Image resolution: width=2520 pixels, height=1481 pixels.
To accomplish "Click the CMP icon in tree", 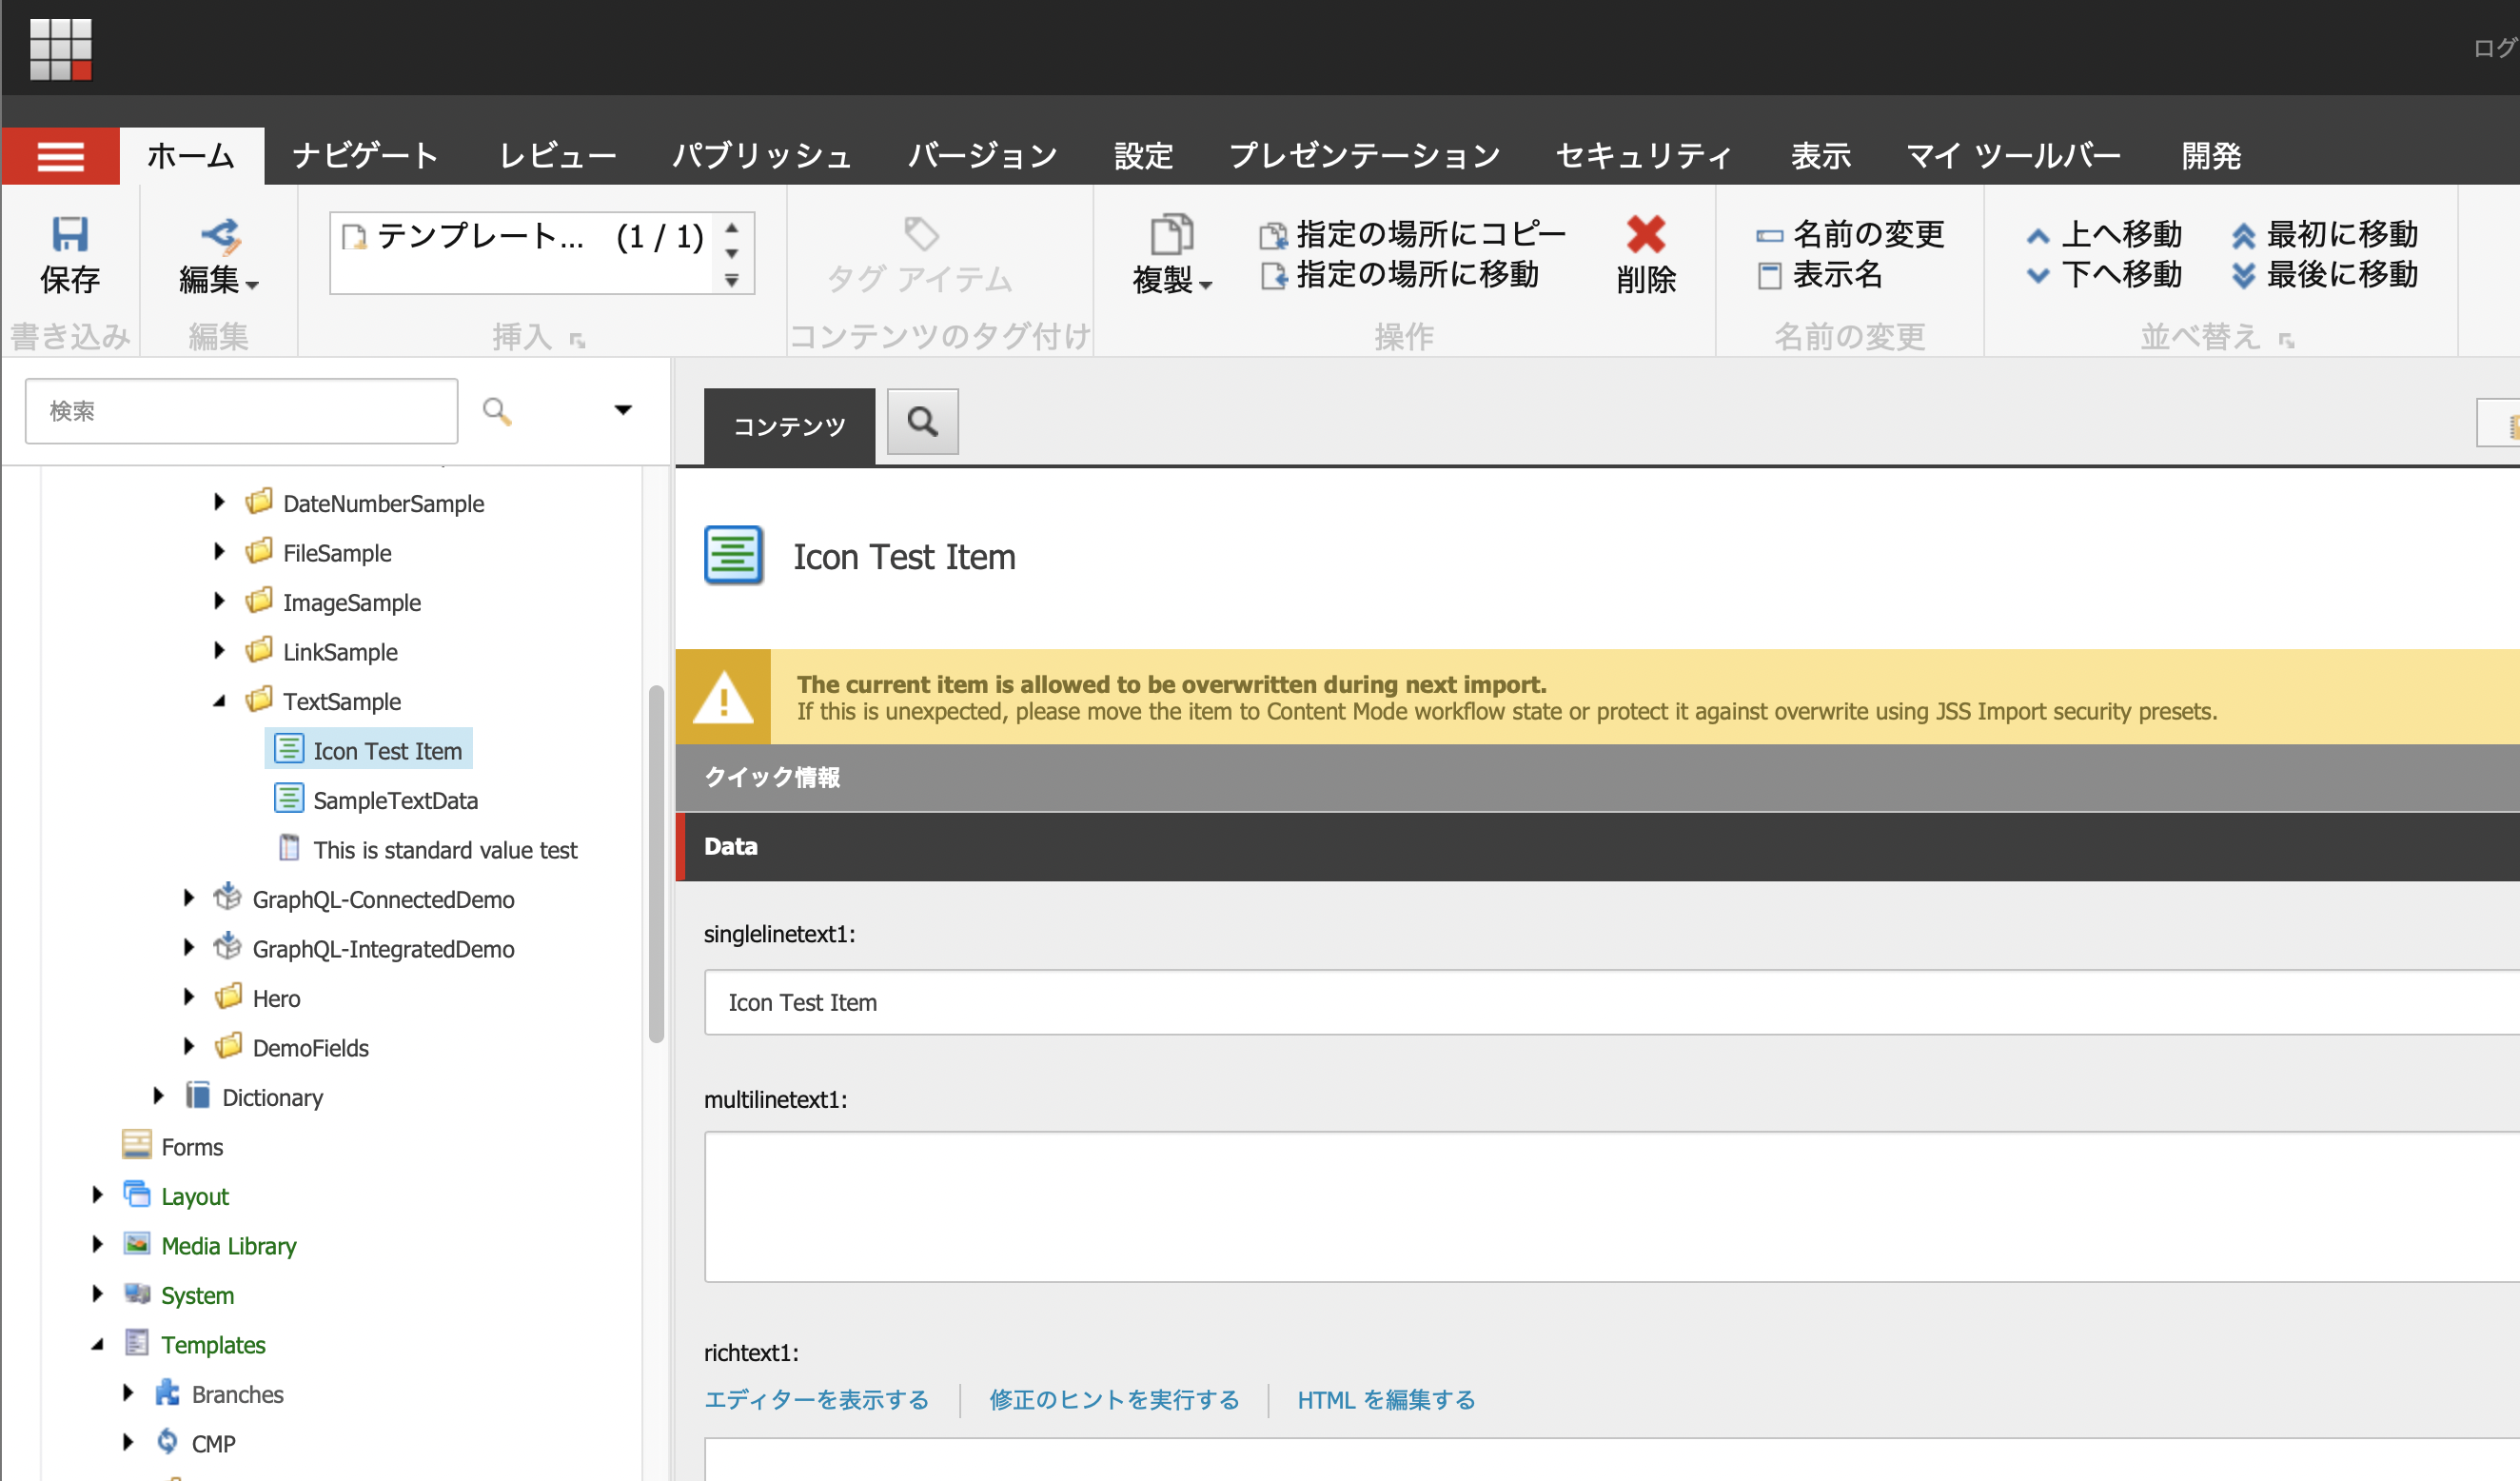I will point(167,1441).
